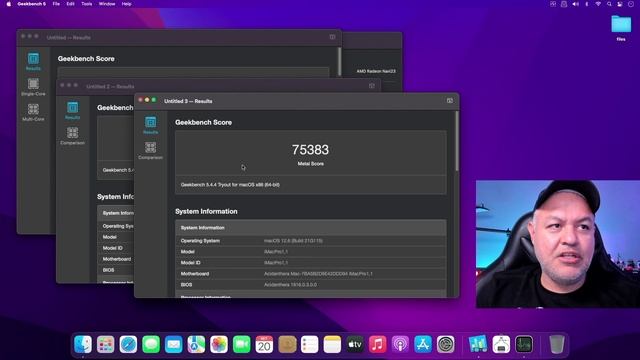Open Comparison in the Untitled 3 sidebar
The height and width of the screenshot is (360, 640).
click(150, 151)
